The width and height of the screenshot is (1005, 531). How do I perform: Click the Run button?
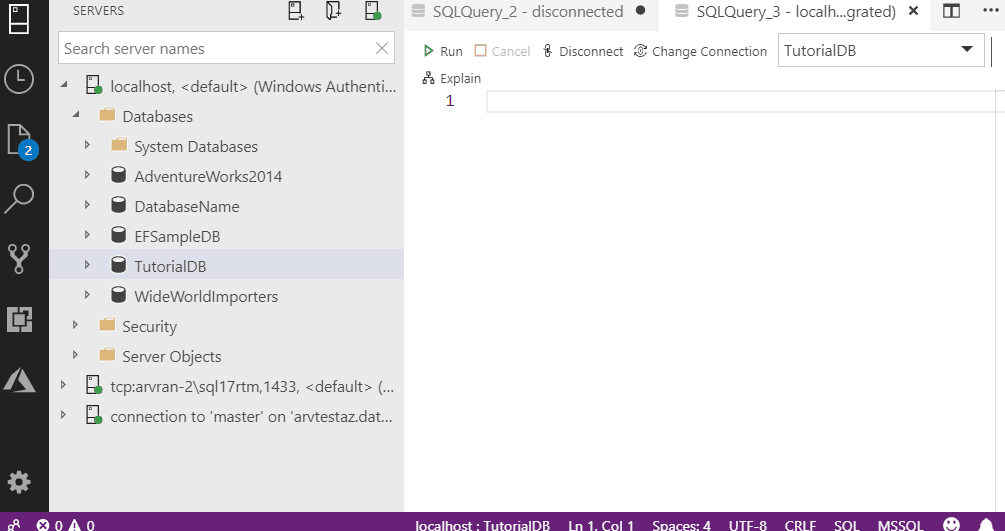442,51
